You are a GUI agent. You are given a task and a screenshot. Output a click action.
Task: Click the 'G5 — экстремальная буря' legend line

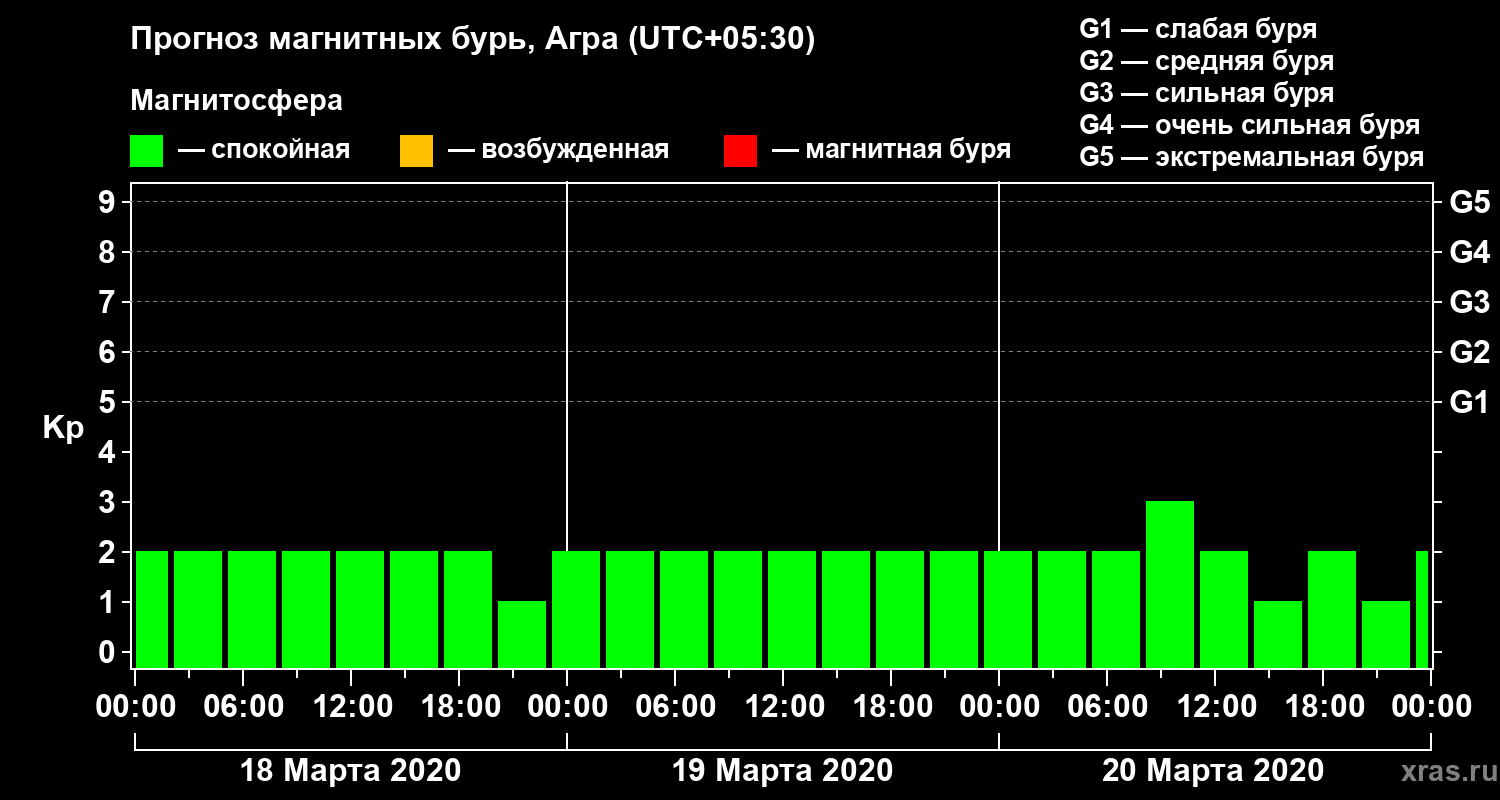pos(1251,158)
